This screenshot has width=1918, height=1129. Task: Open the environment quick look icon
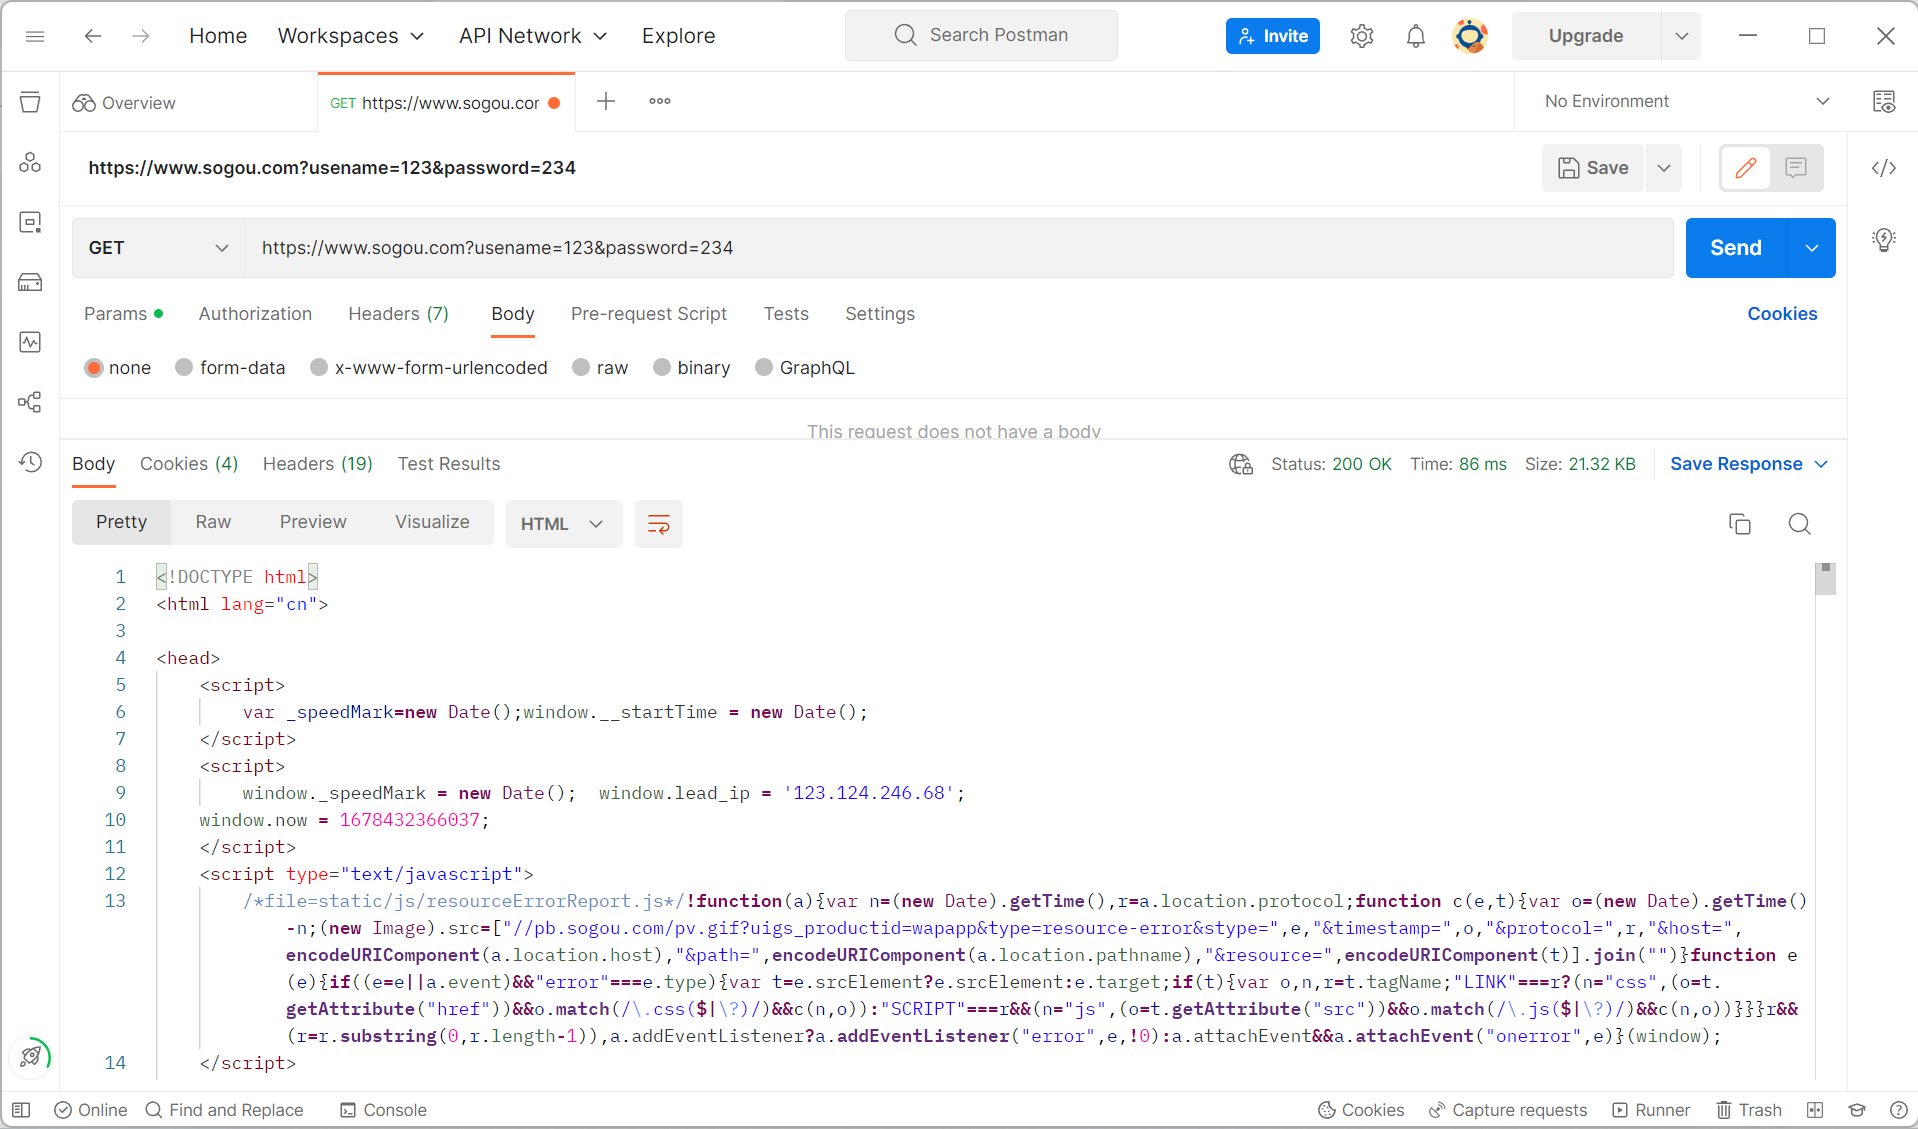pos(1884,101)
